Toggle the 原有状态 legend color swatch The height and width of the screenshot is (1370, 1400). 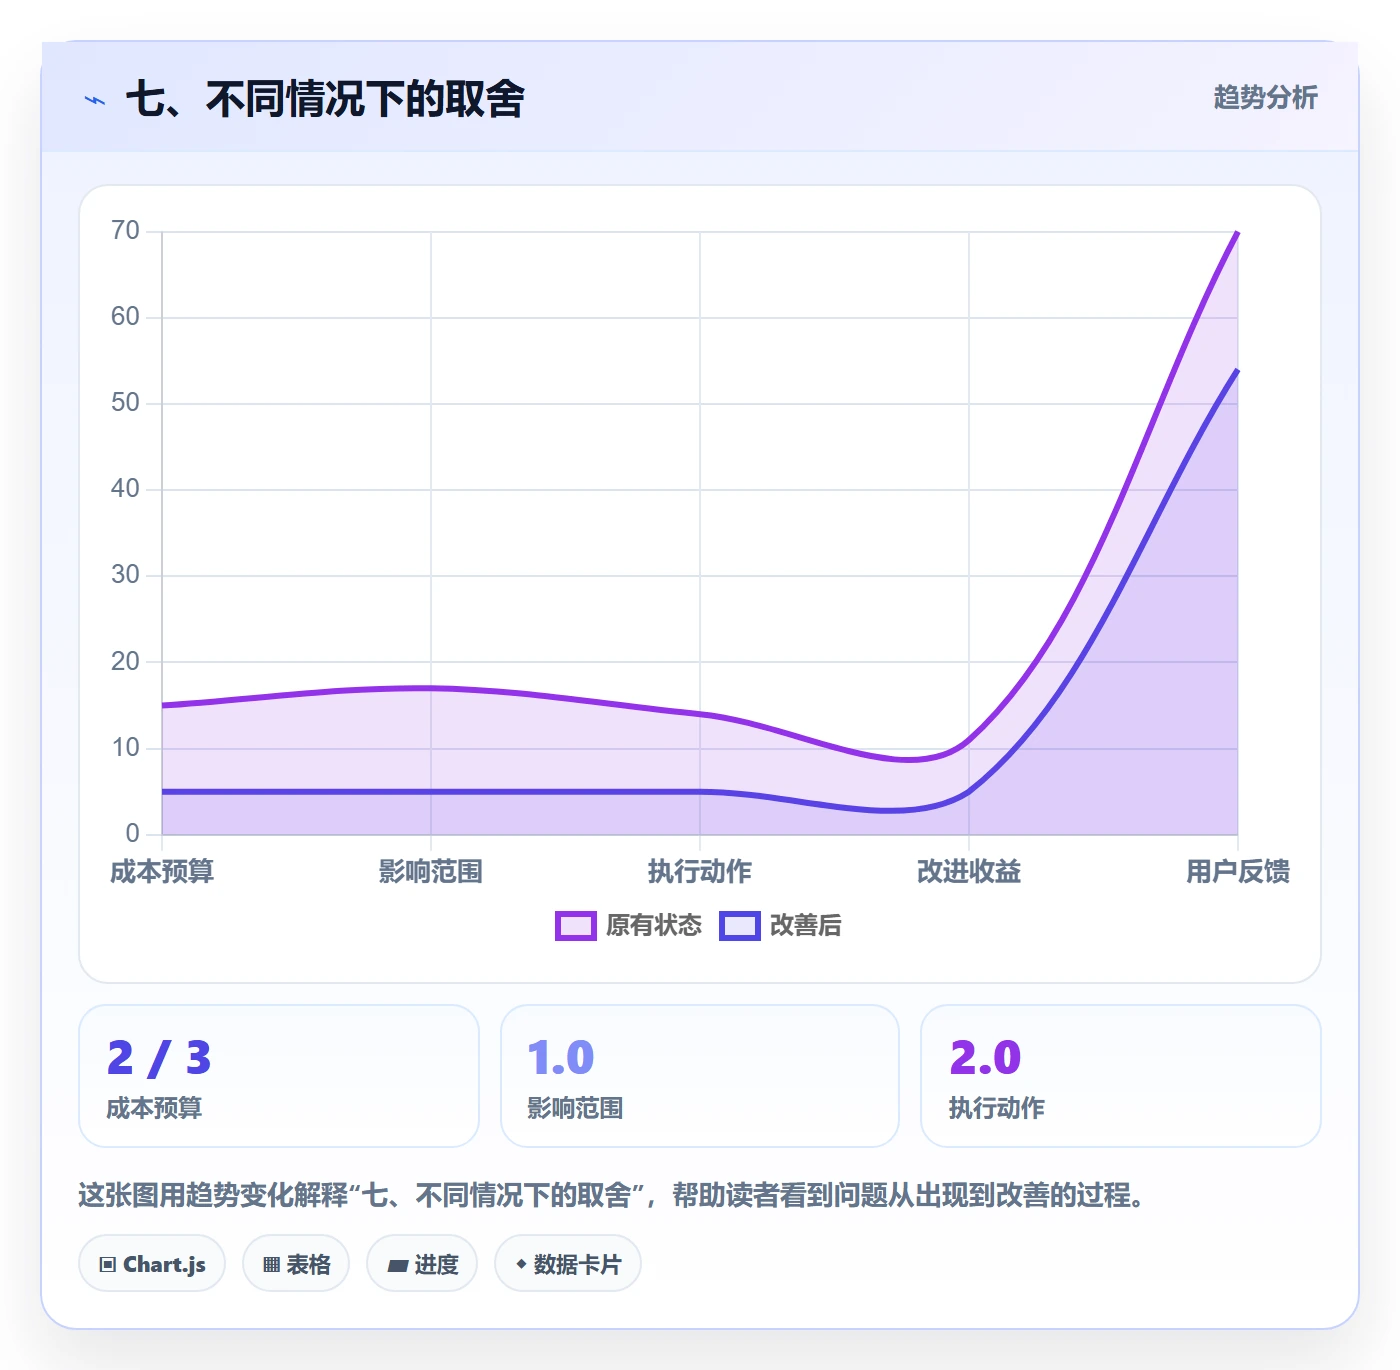pyautogui.click(x=575, y=926)
